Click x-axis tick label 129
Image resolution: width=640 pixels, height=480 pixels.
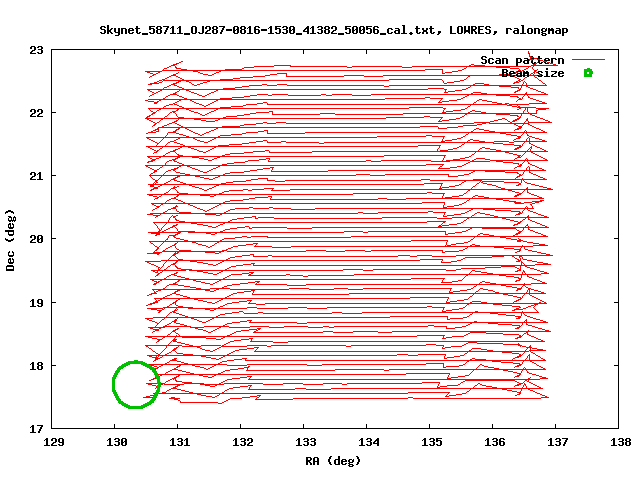(x=53, y=442)
